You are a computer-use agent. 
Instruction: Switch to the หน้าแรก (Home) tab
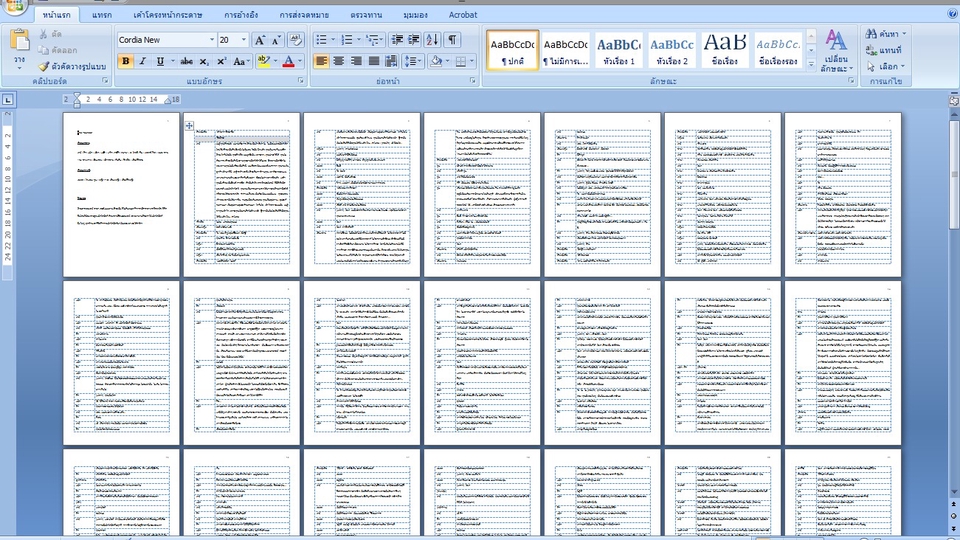(x=56, y=15)
